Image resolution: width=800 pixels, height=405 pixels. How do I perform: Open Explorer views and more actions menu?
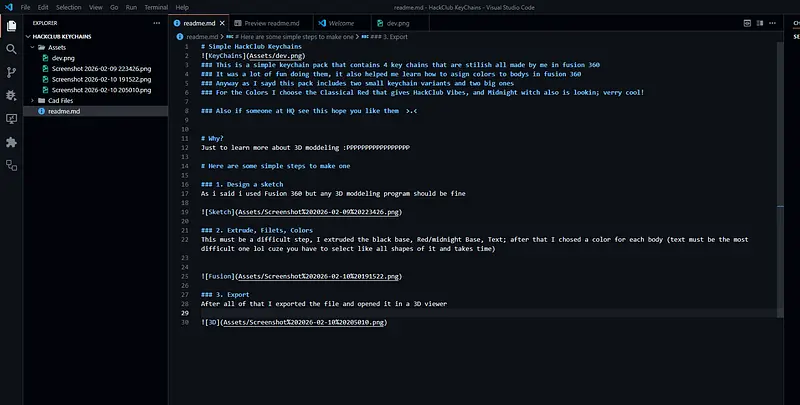154,21
